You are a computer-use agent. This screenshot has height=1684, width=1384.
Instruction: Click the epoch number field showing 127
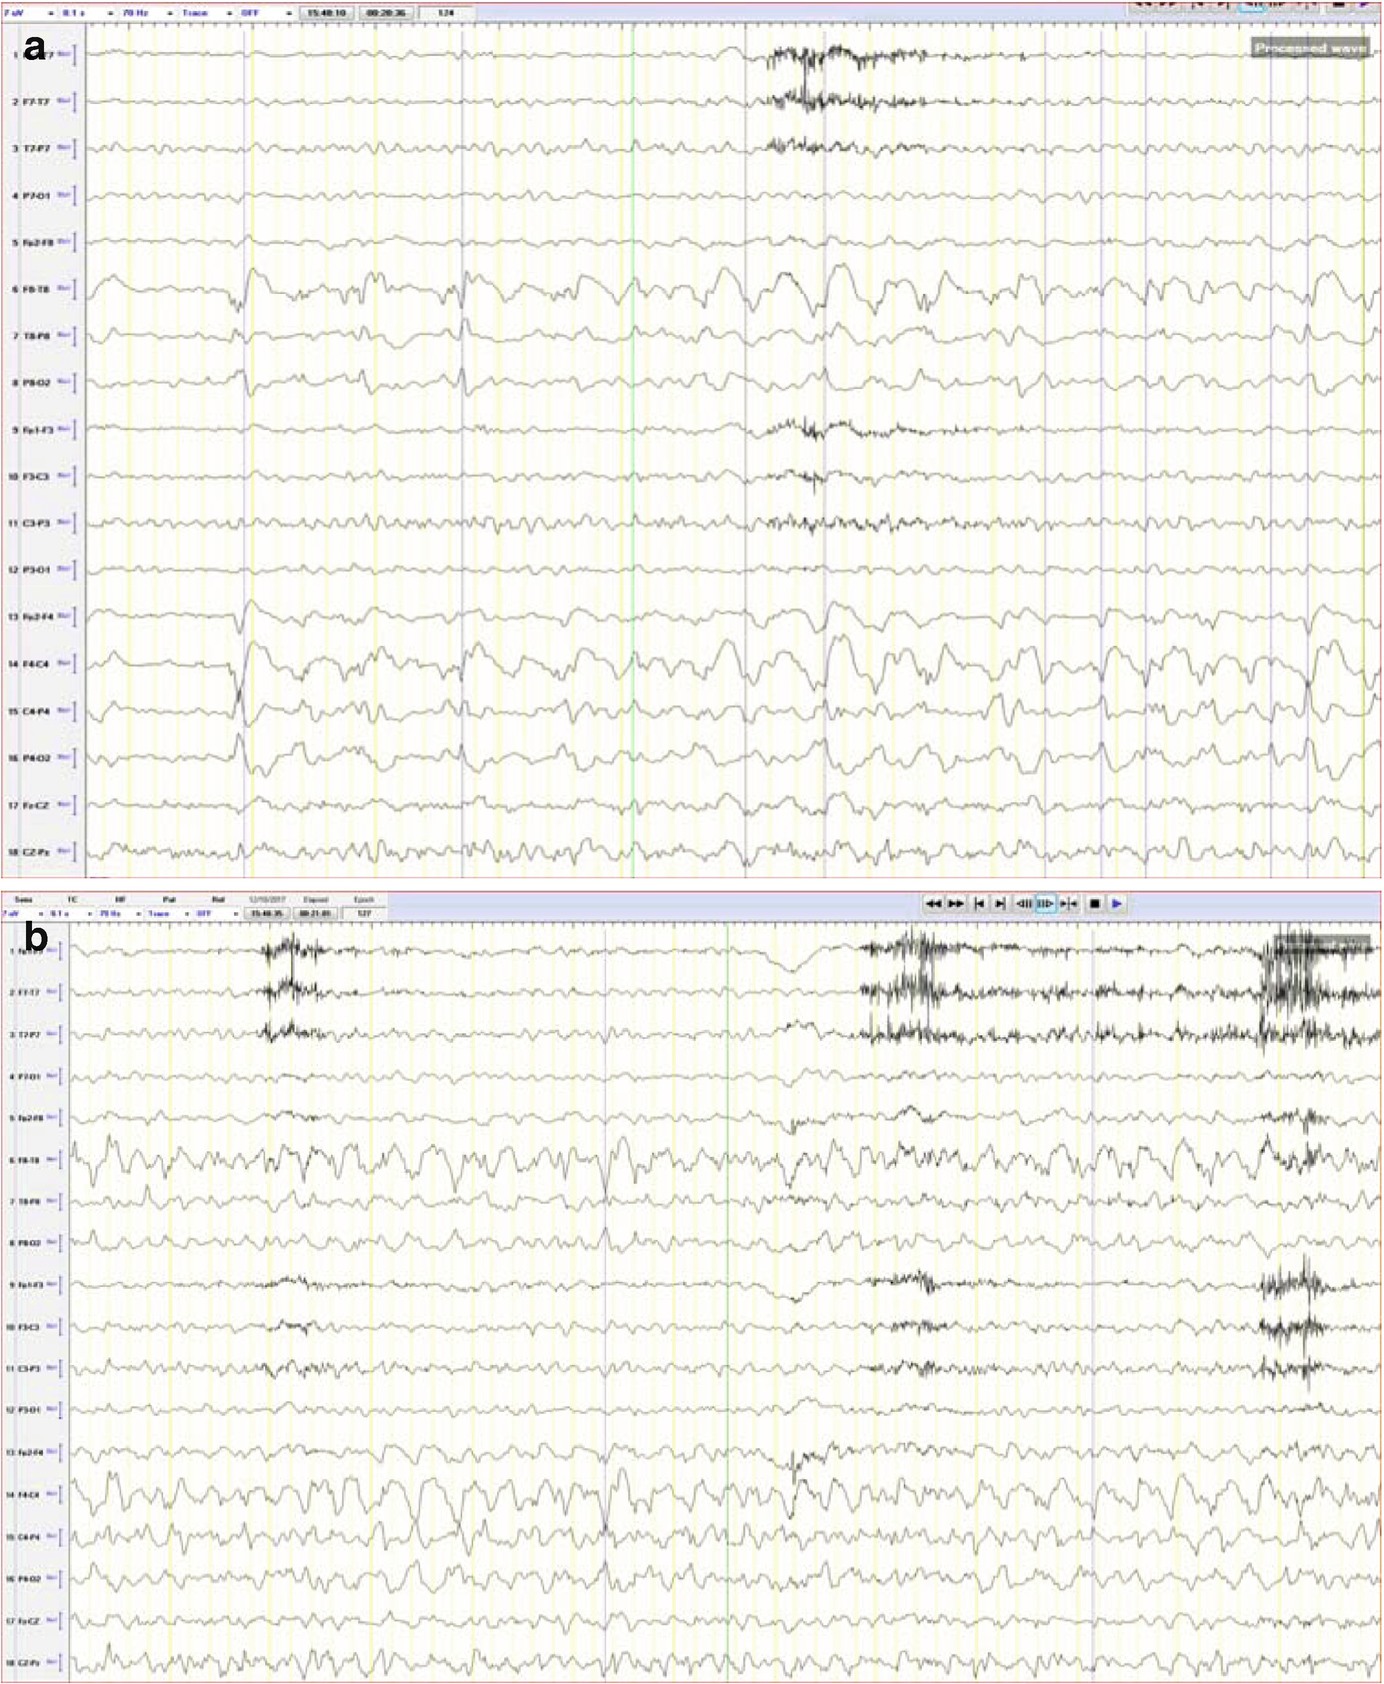click(x=364, y=914)
